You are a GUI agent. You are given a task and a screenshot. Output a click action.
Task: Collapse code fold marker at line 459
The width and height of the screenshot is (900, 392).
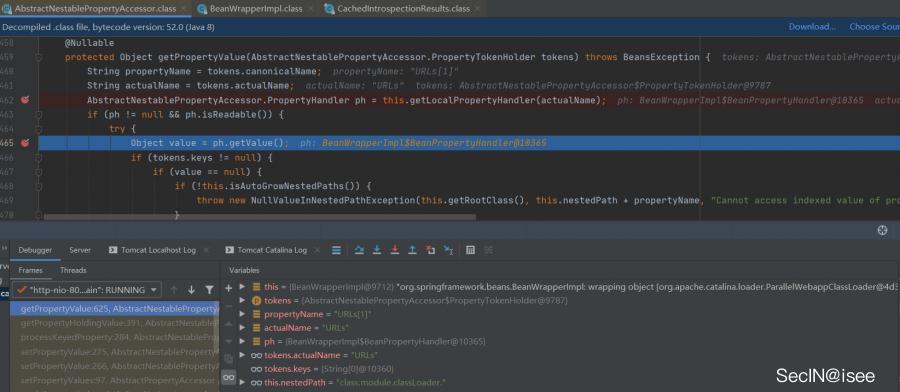38,57
